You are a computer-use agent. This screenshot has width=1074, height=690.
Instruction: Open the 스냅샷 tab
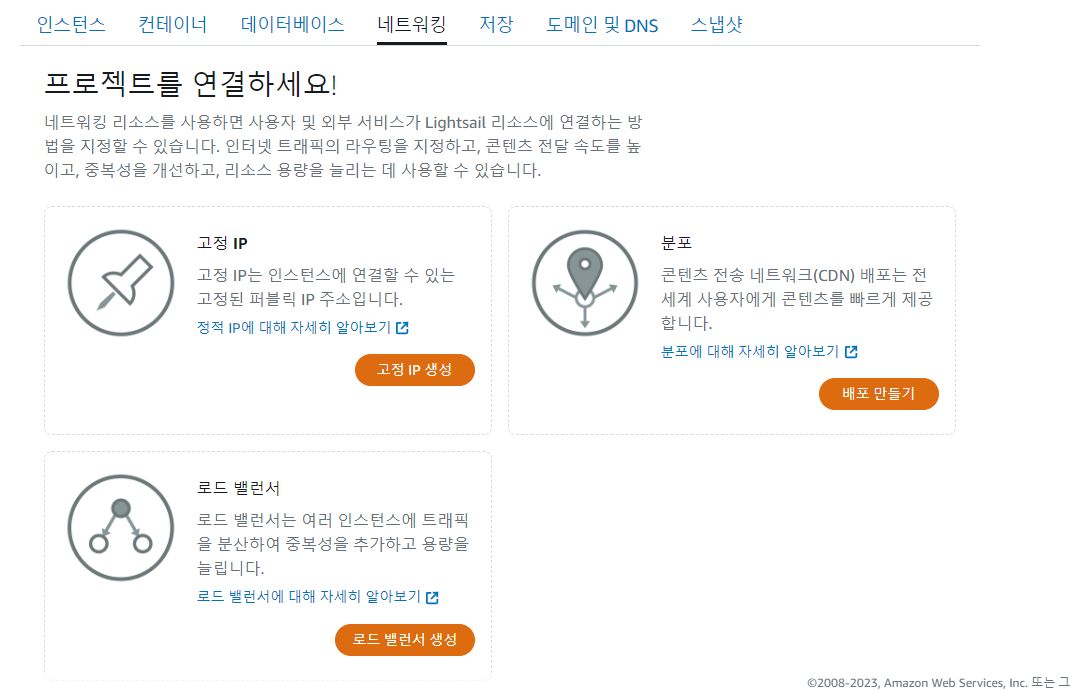(x=716, y=25)
